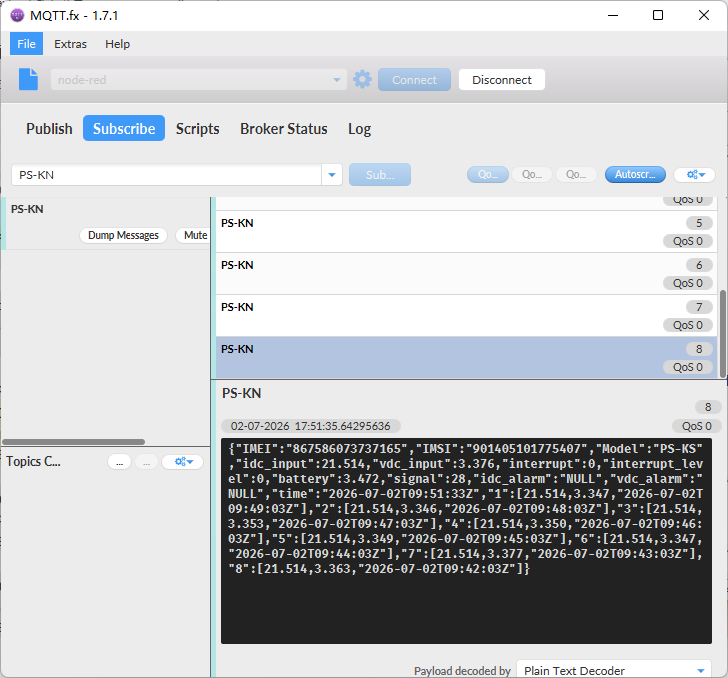Click QoS 0 badge of message 5

[x=688, y=241]
